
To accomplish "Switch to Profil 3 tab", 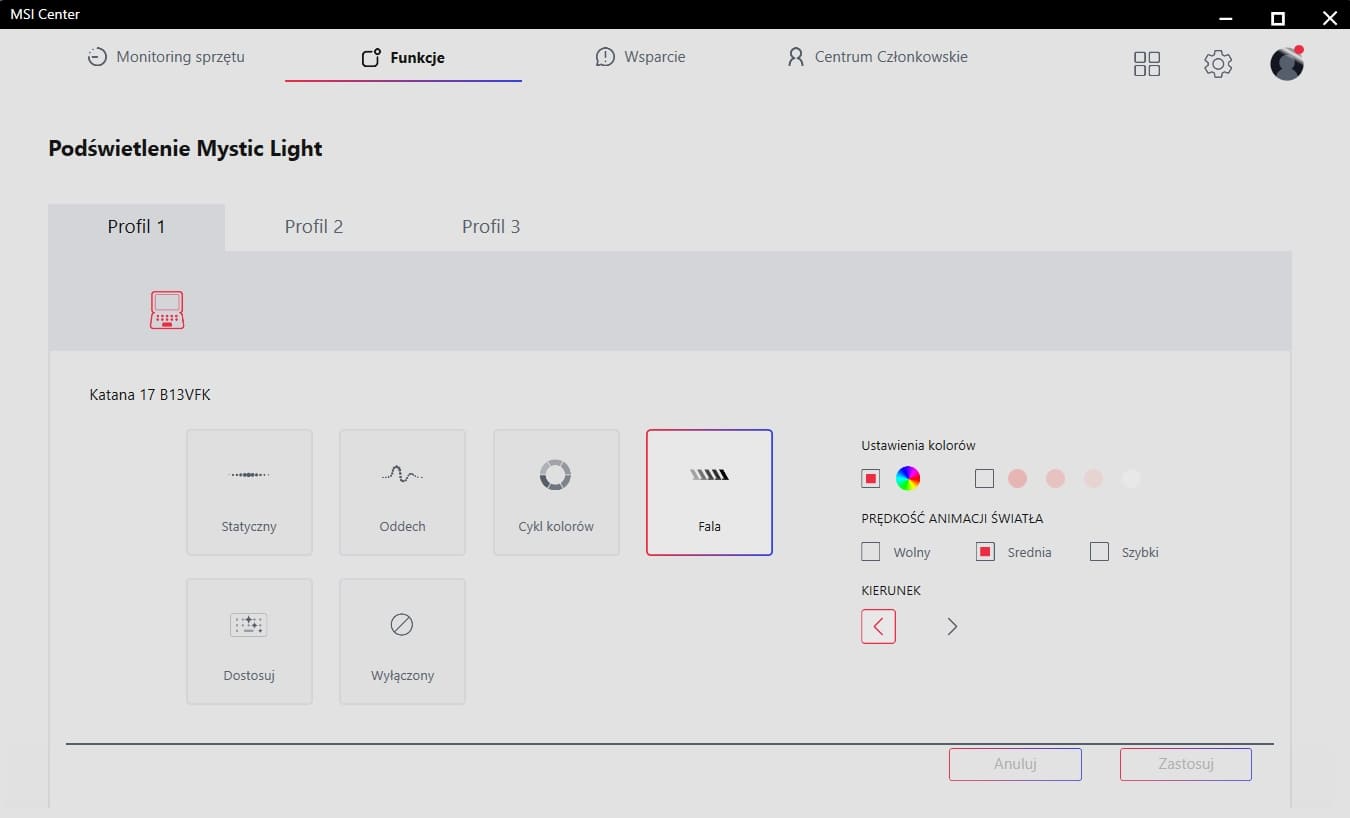I will (x=491, y=227).
